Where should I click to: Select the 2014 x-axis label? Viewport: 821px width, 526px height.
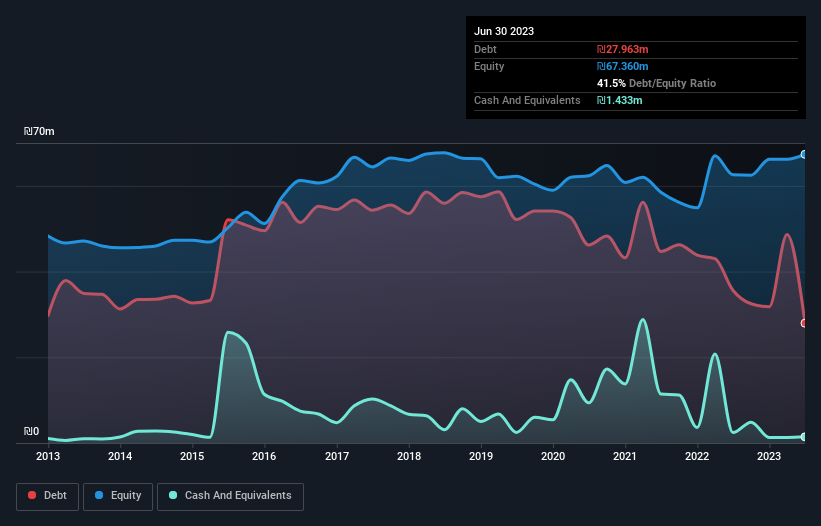120,456
